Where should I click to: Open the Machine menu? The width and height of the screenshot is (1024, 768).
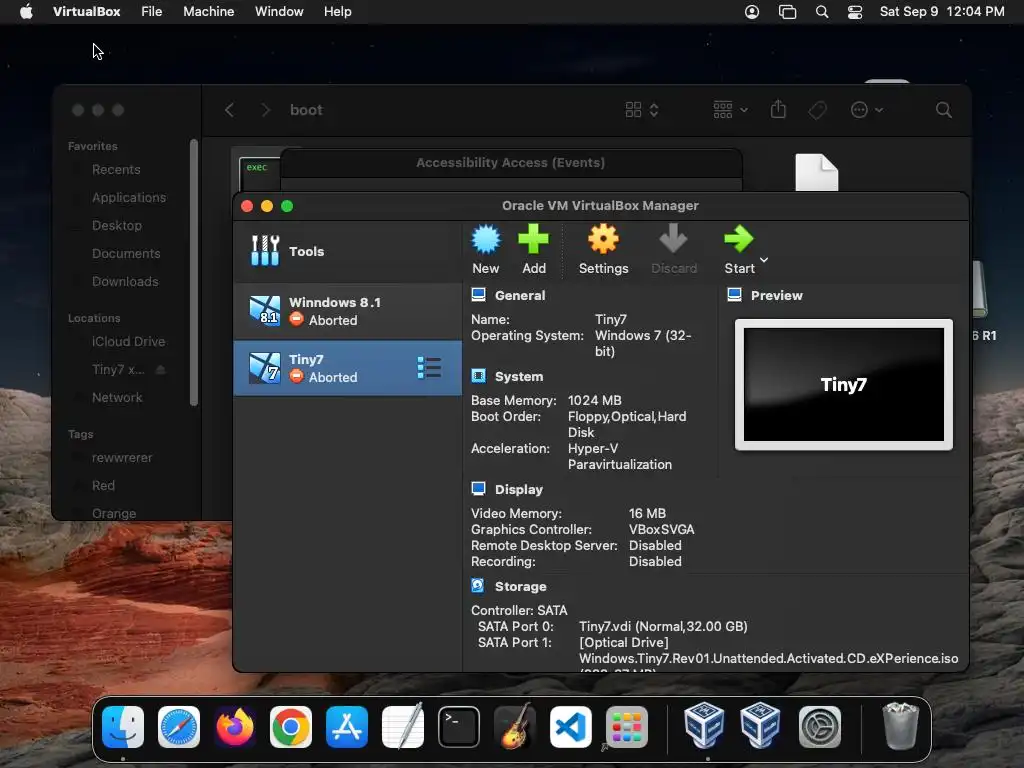(208, 12)
